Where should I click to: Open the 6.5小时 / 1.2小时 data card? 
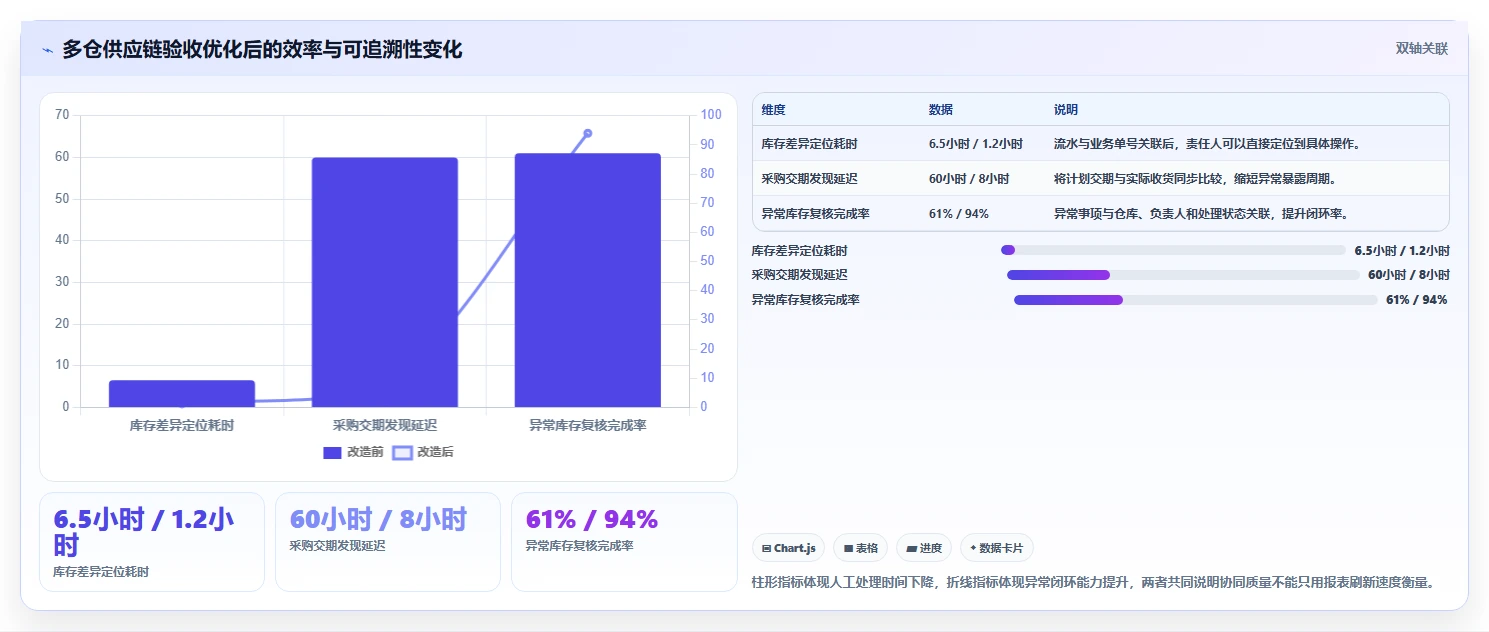152,542
